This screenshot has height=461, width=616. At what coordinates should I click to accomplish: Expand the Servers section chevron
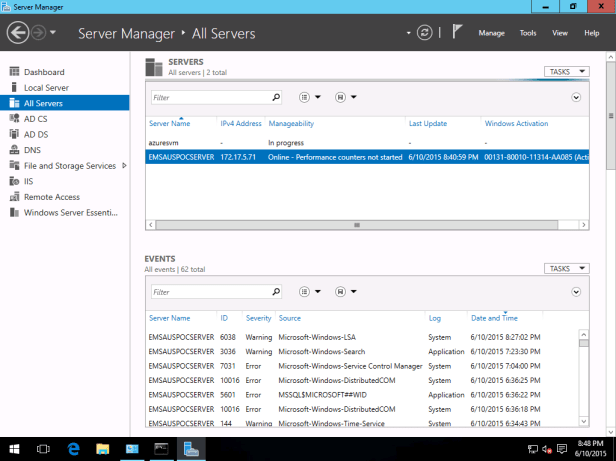576,98
